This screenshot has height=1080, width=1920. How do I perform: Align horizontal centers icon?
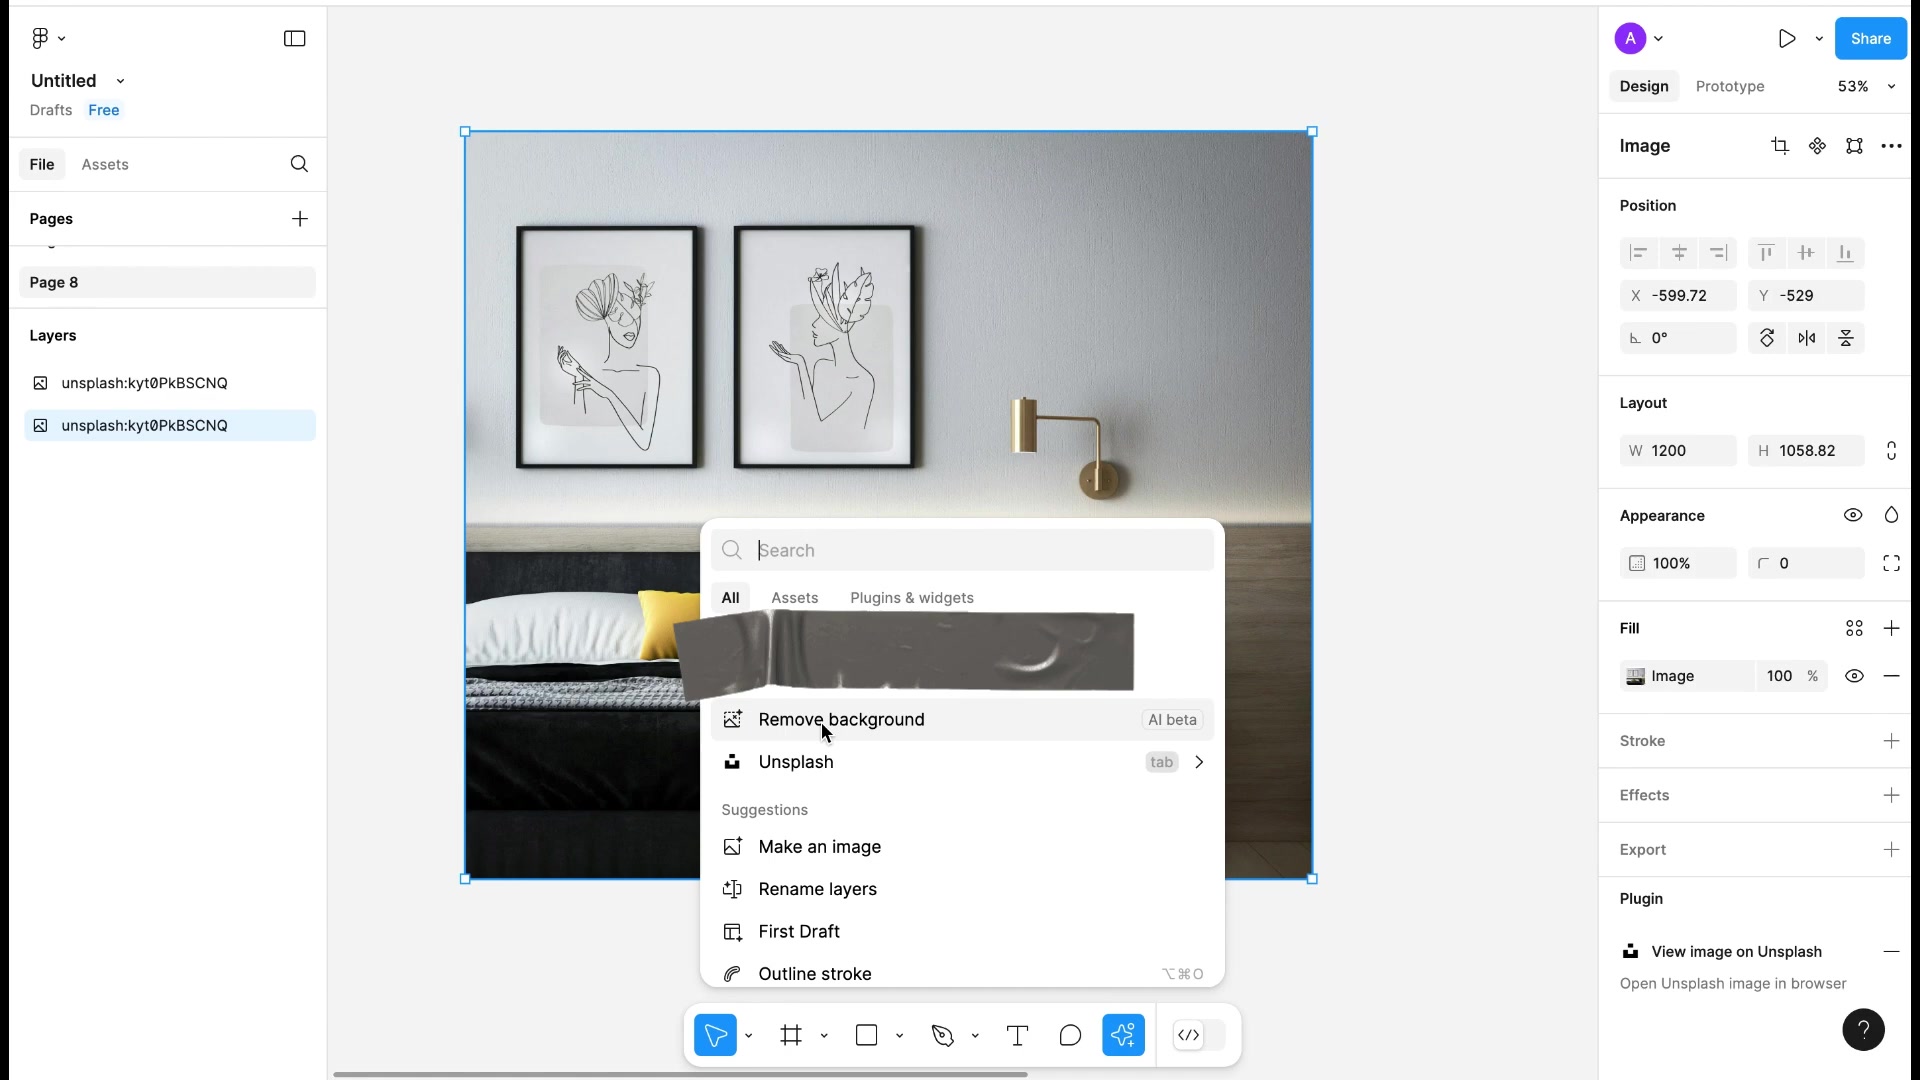click(1679, 253)
